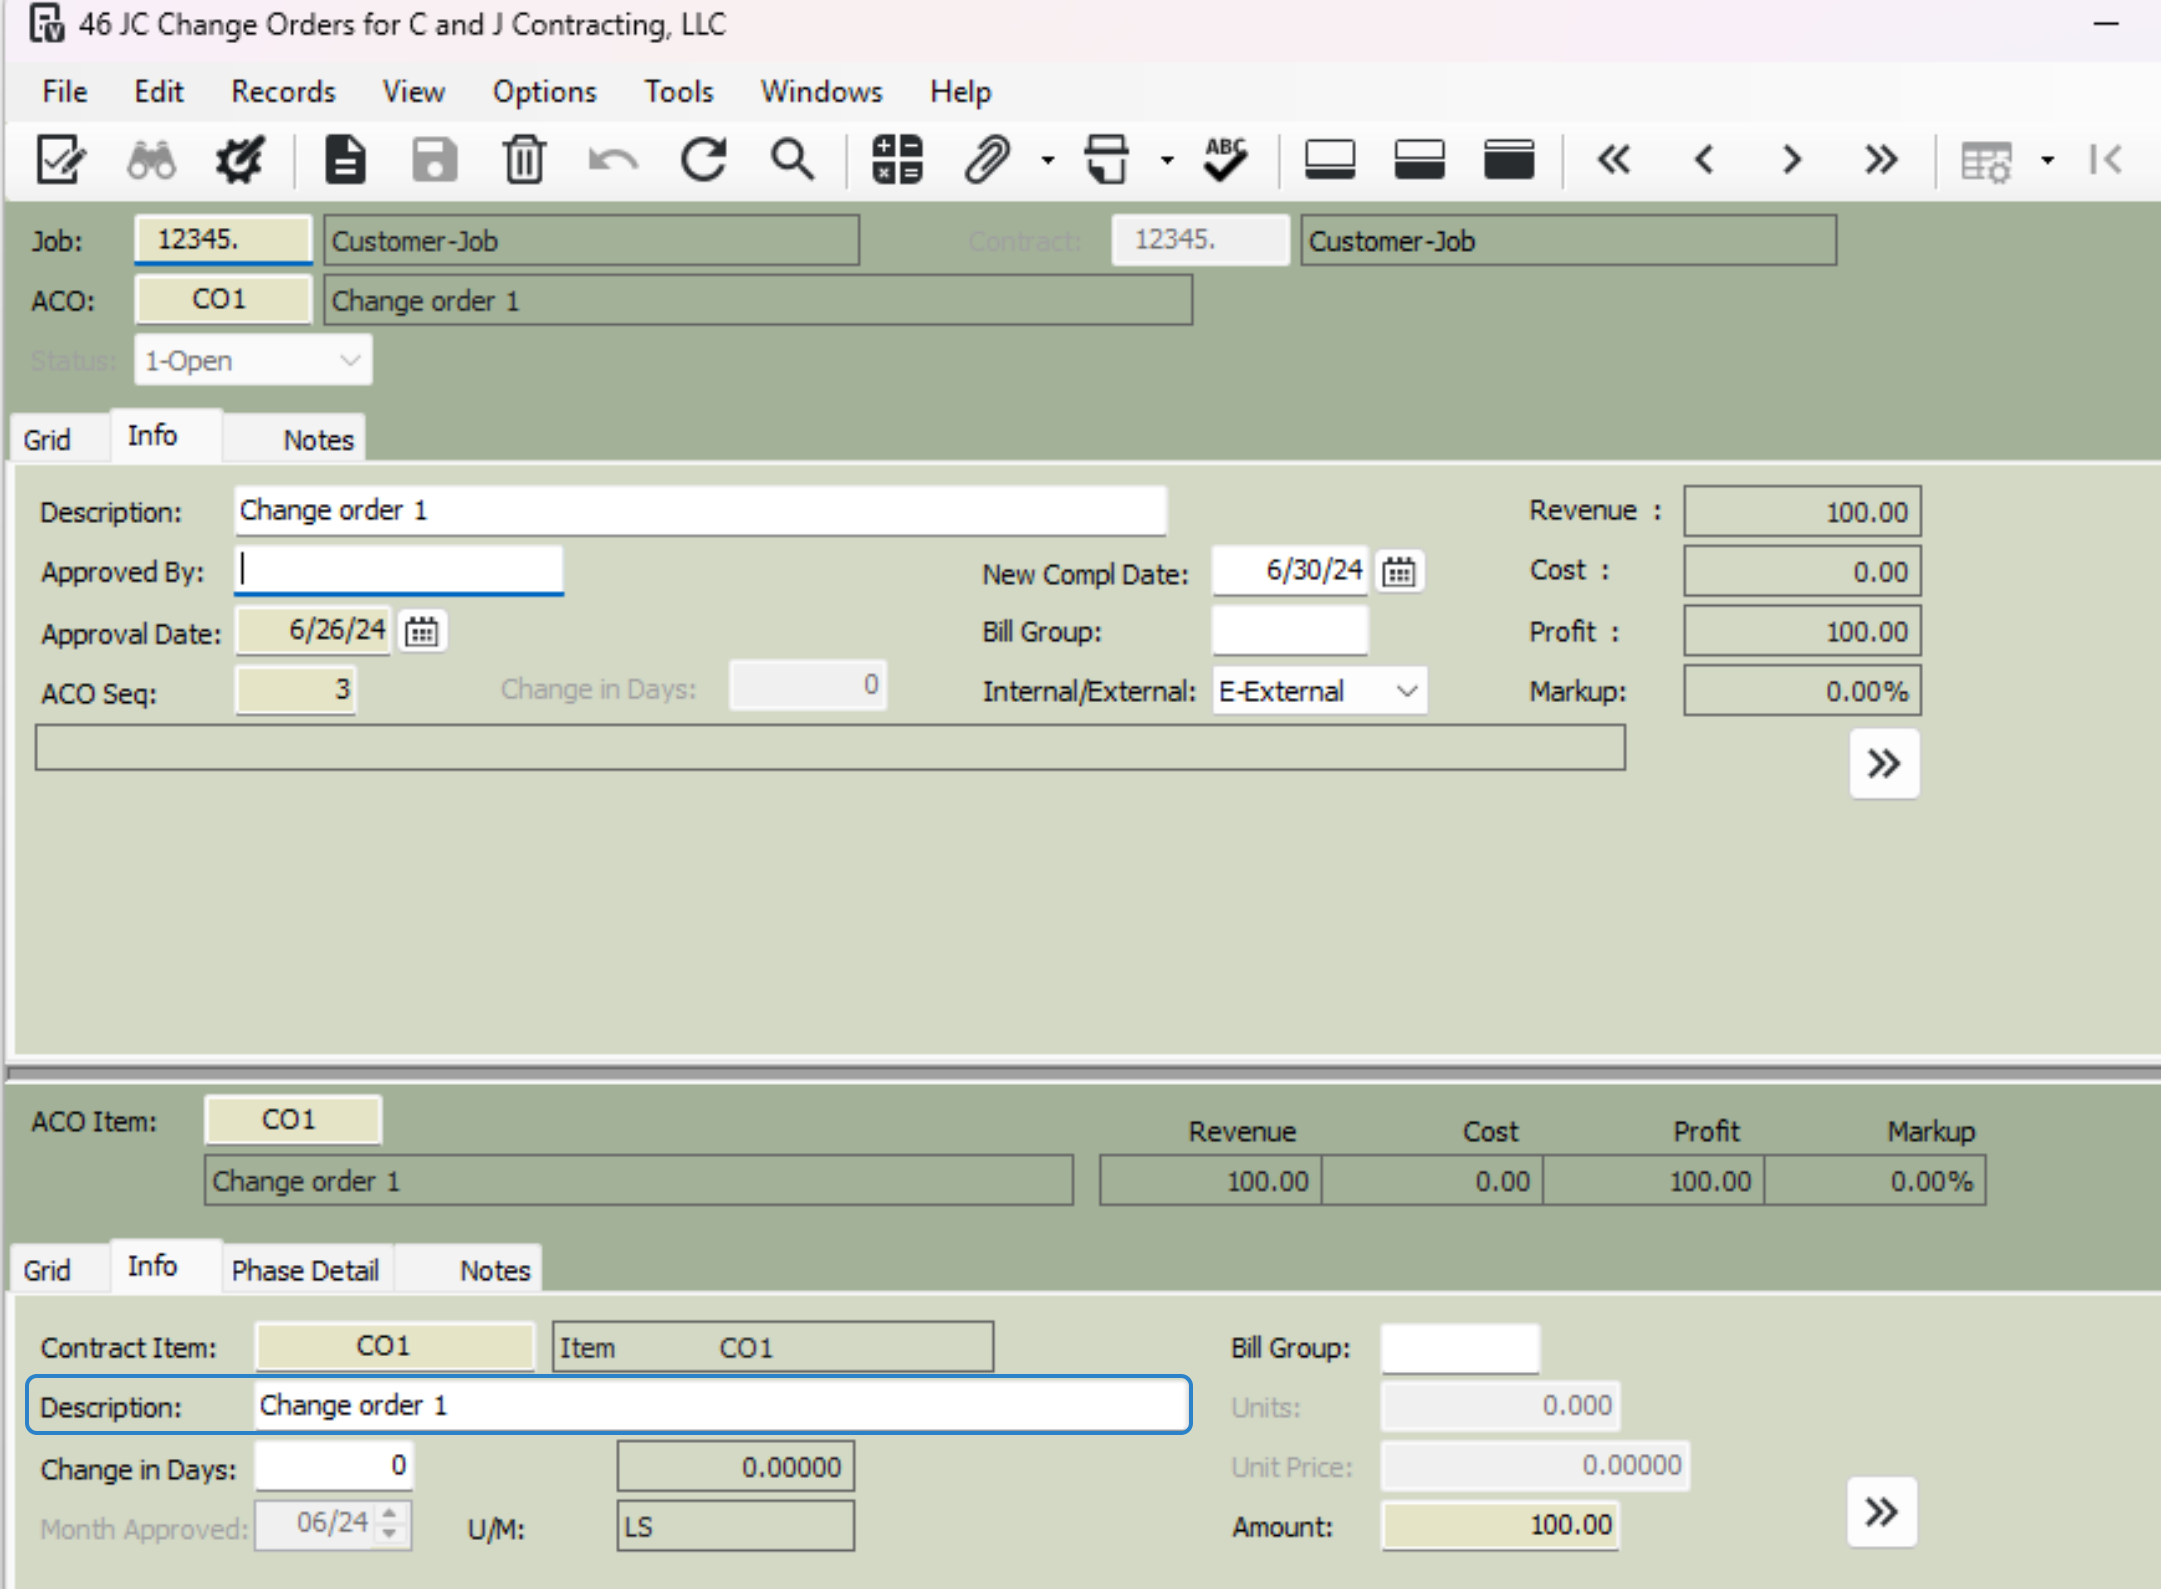Click the refresh circular arrow icon

coord(703,160)
